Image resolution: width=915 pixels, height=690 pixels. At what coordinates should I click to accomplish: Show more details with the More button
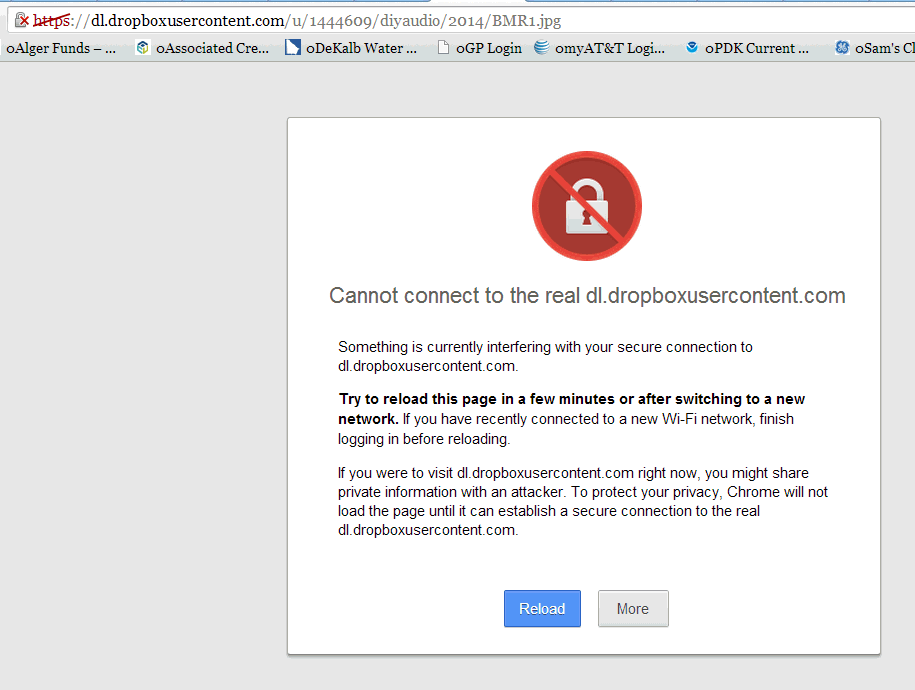[x=633, y=608]
